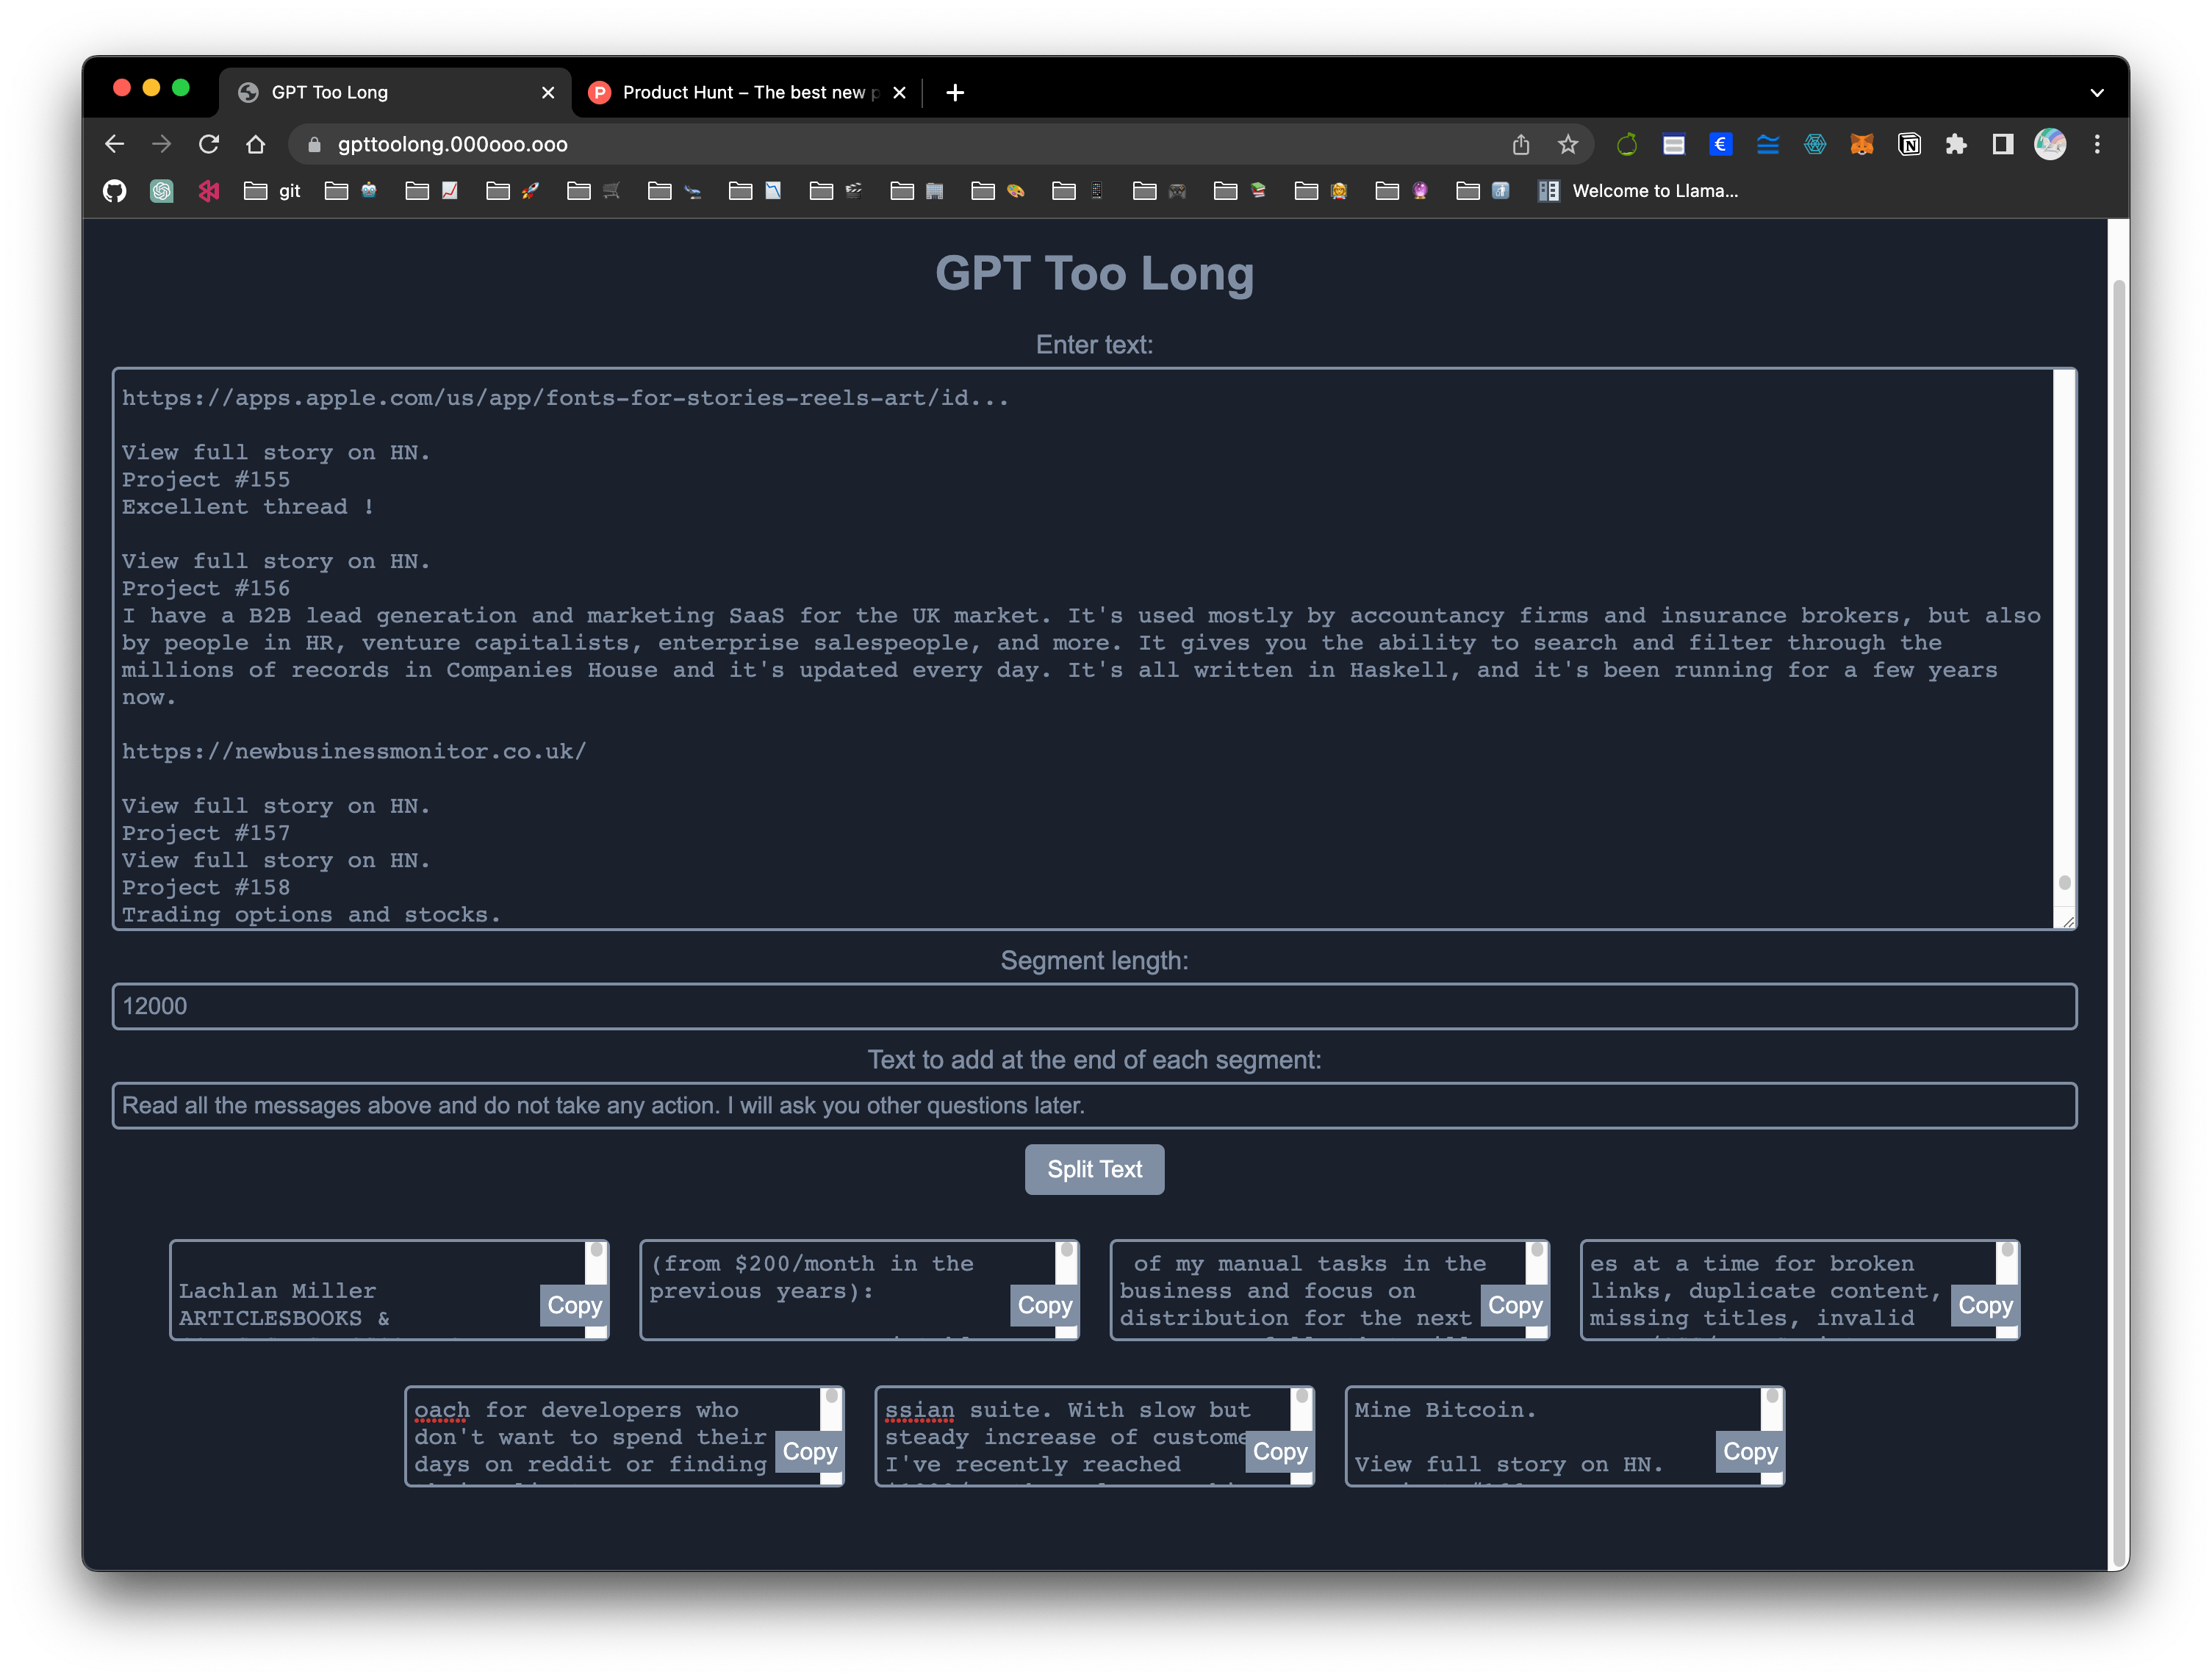Open the Notion web clipper extension
Viewport: 2212px width, 1680px height.
tap(1909, 144)
